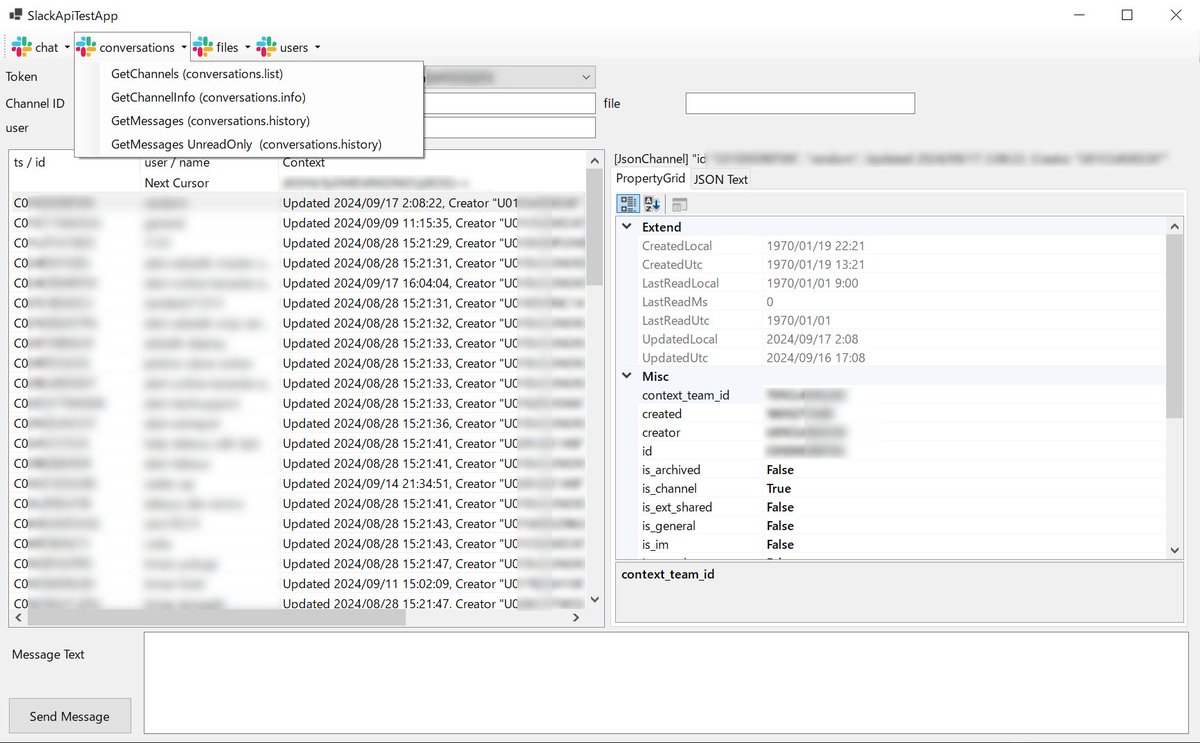1200x743 pixels.
Task: Open the Token combo box dropdown arrow
Action: tap(585, 77)
